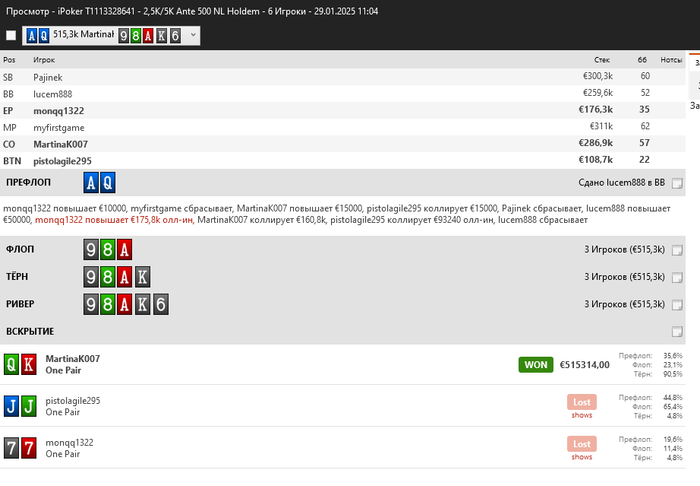
Task: Click the 9 card on the РИВЕР row
Action: pyautogui.click(x=91, y=304)
